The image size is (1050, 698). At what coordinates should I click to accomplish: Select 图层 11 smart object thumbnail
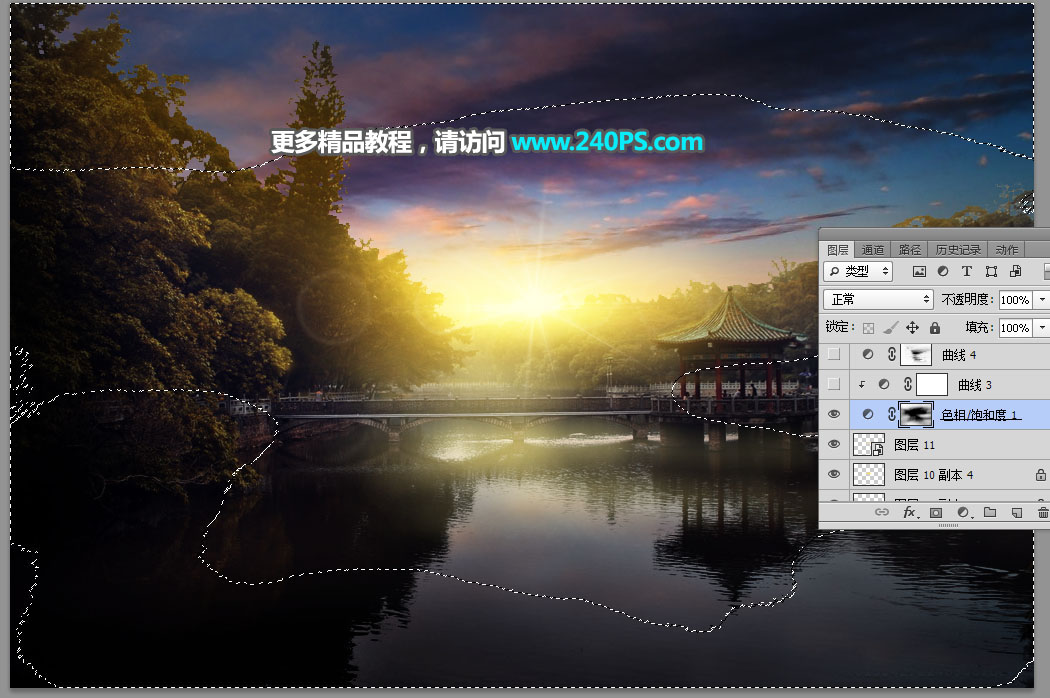869,444
